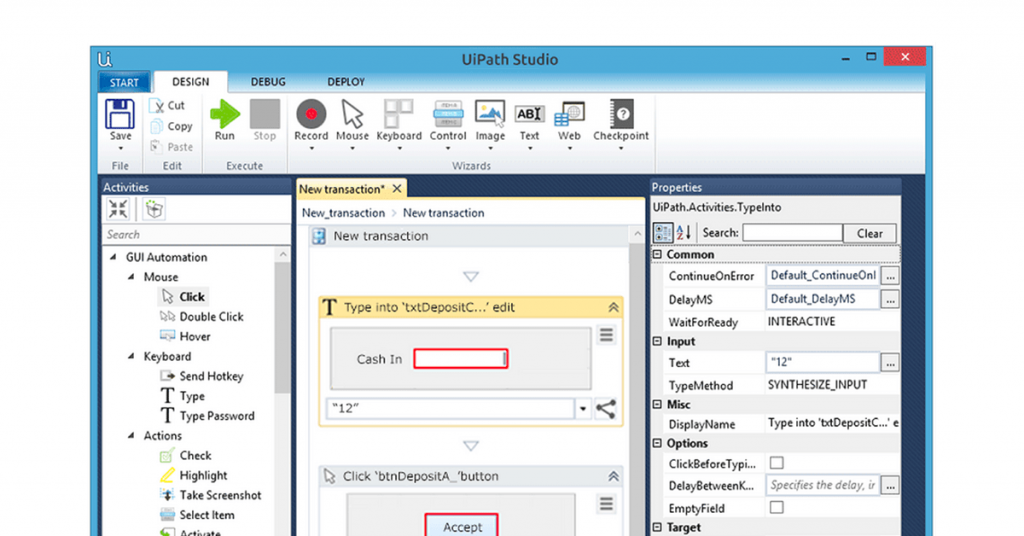
Task: Select the Click activity icon row
Action: pos(183,296)
